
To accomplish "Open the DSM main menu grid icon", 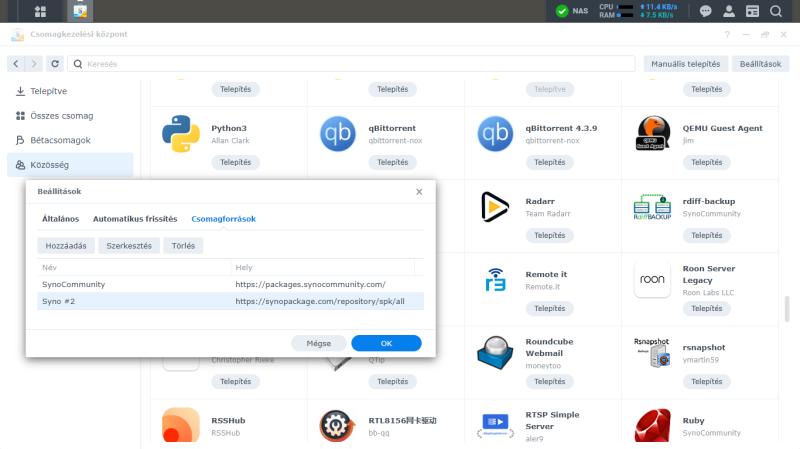I will [40, 11].
